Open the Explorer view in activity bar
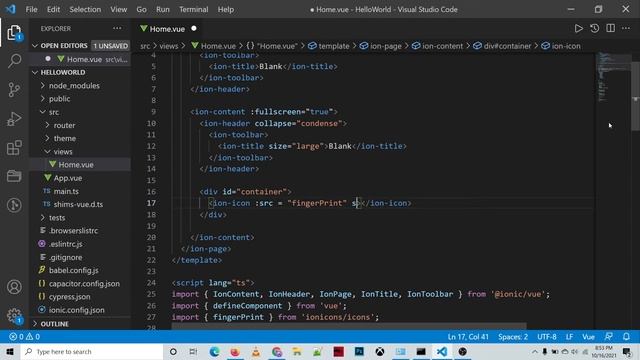Screen dimensions: 640x360 [14, 32]
